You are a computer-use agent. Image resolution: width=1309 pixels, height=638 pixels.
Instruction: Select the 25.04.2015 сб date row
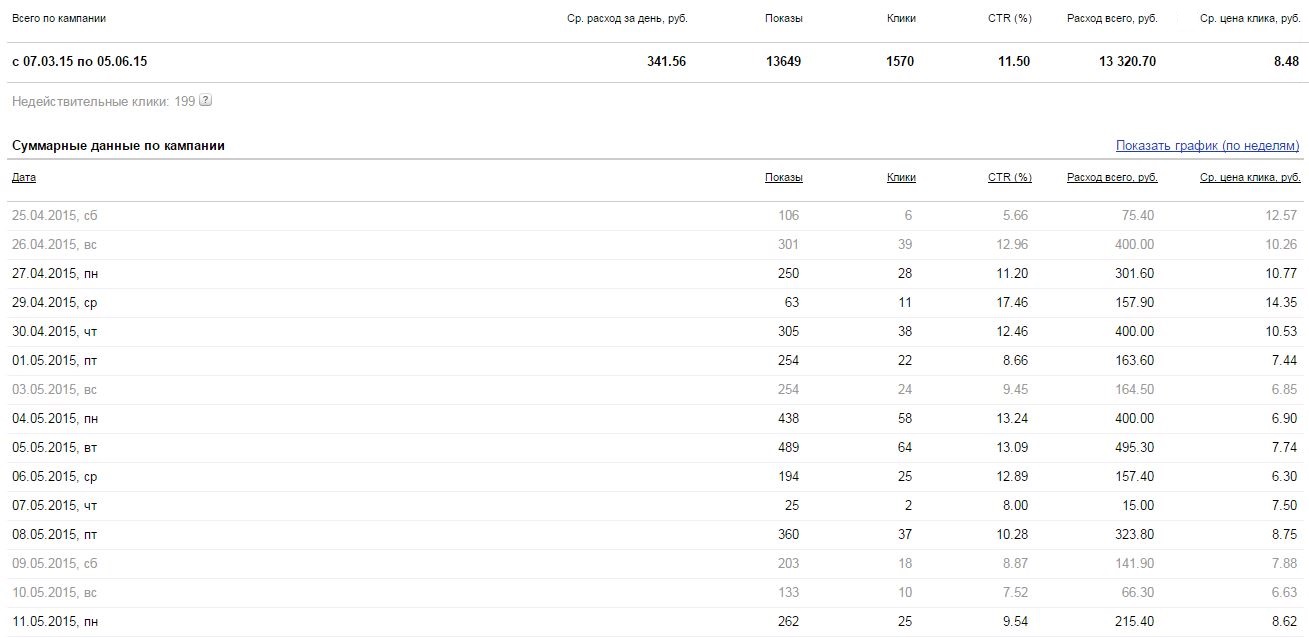(x=54, y=215)
